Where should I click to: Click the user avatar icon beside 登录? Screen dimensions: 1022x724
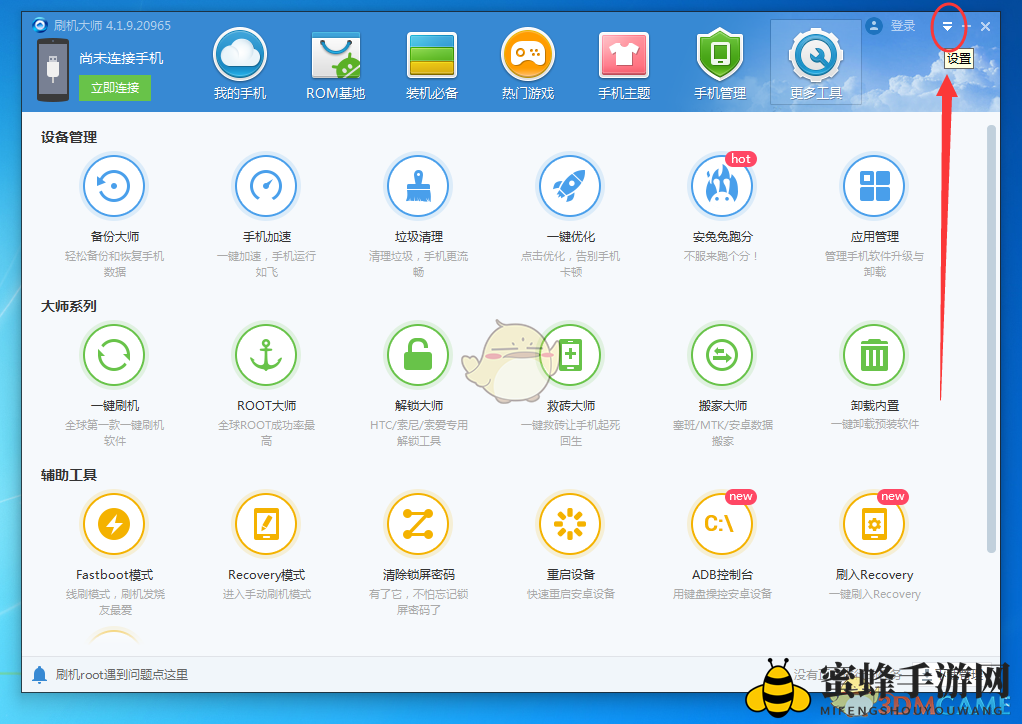873,26
